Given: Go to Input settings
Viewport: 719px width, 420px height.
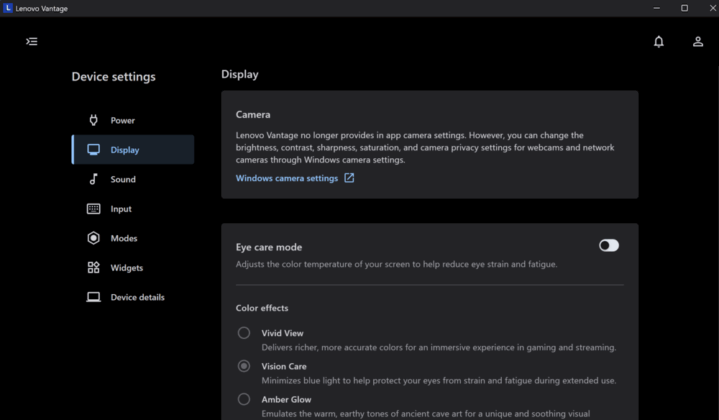Looking at the screenshot, I should (x=133, y=209).
